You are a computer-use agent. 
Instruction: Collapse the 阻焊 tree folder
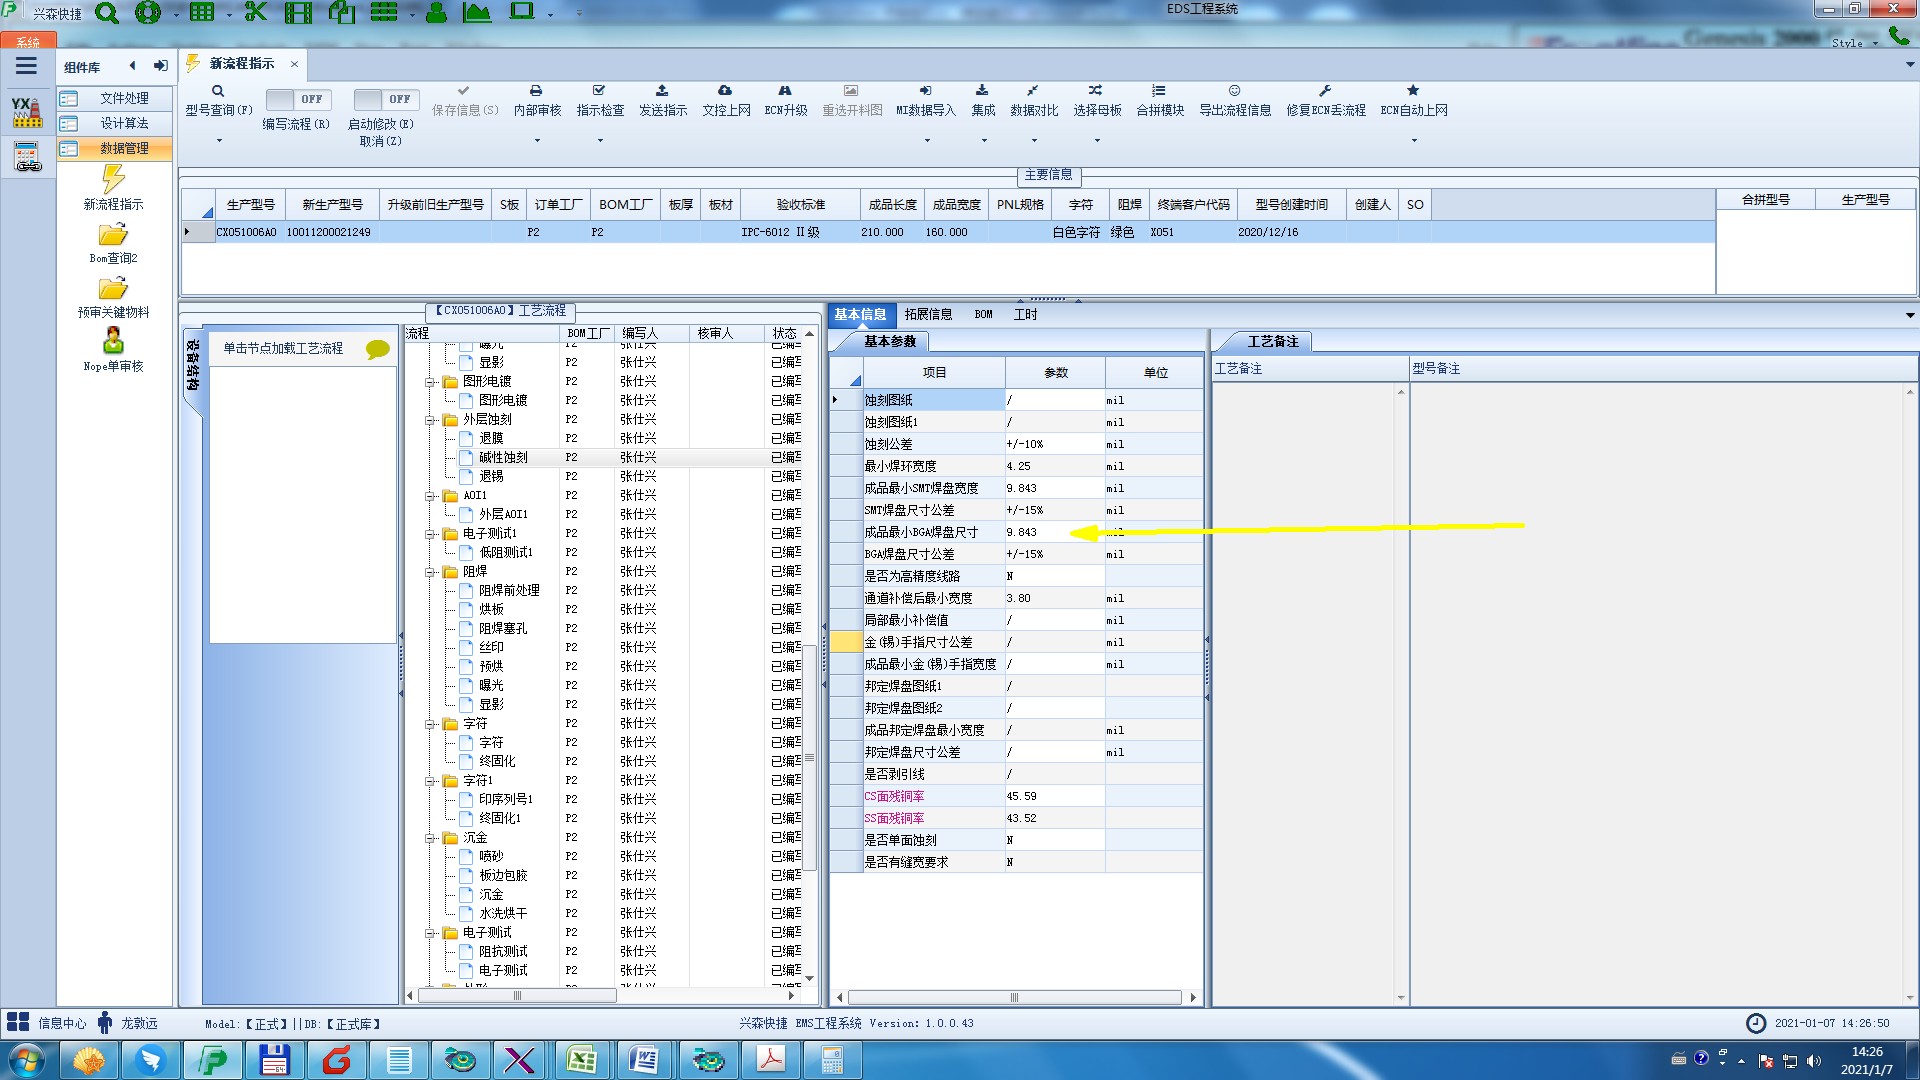(x=430, y=572)
